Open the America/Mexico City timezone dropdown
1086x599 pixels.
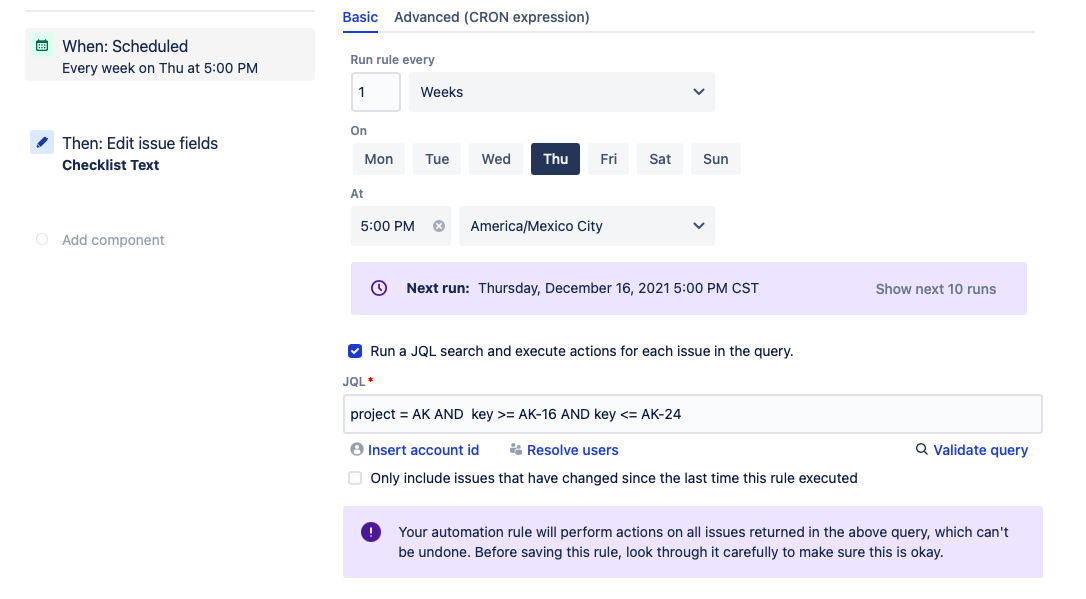click(586, 226)
